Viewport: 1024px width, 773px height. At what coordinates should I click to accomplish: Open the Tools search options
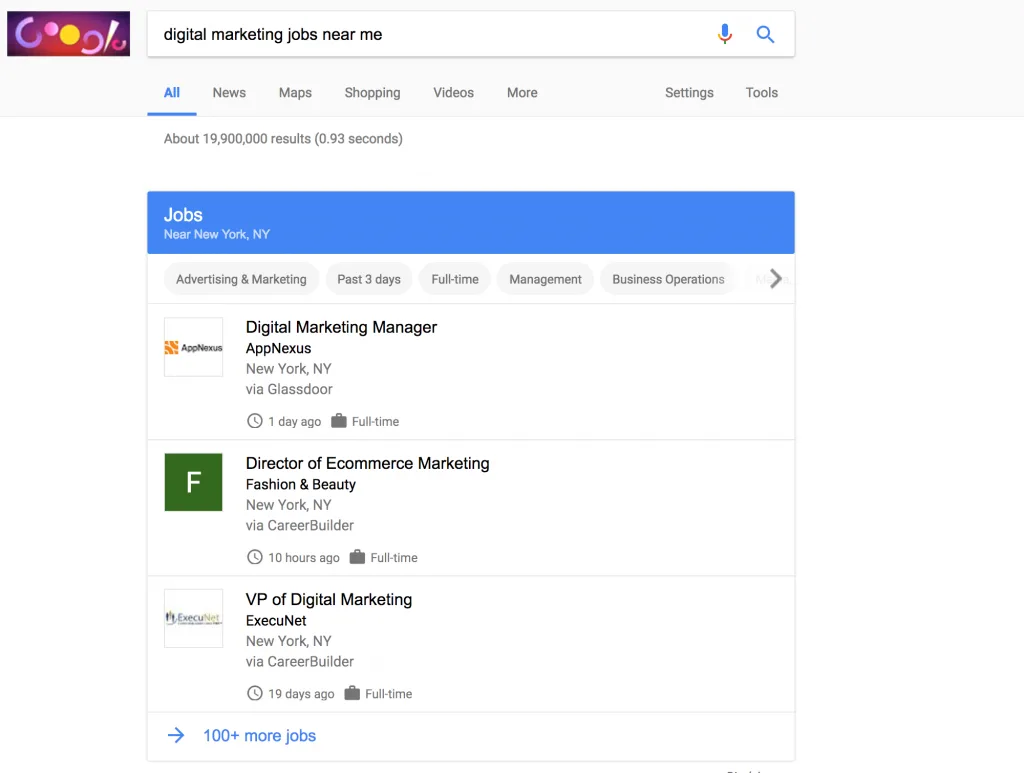(x=761, y=93)
